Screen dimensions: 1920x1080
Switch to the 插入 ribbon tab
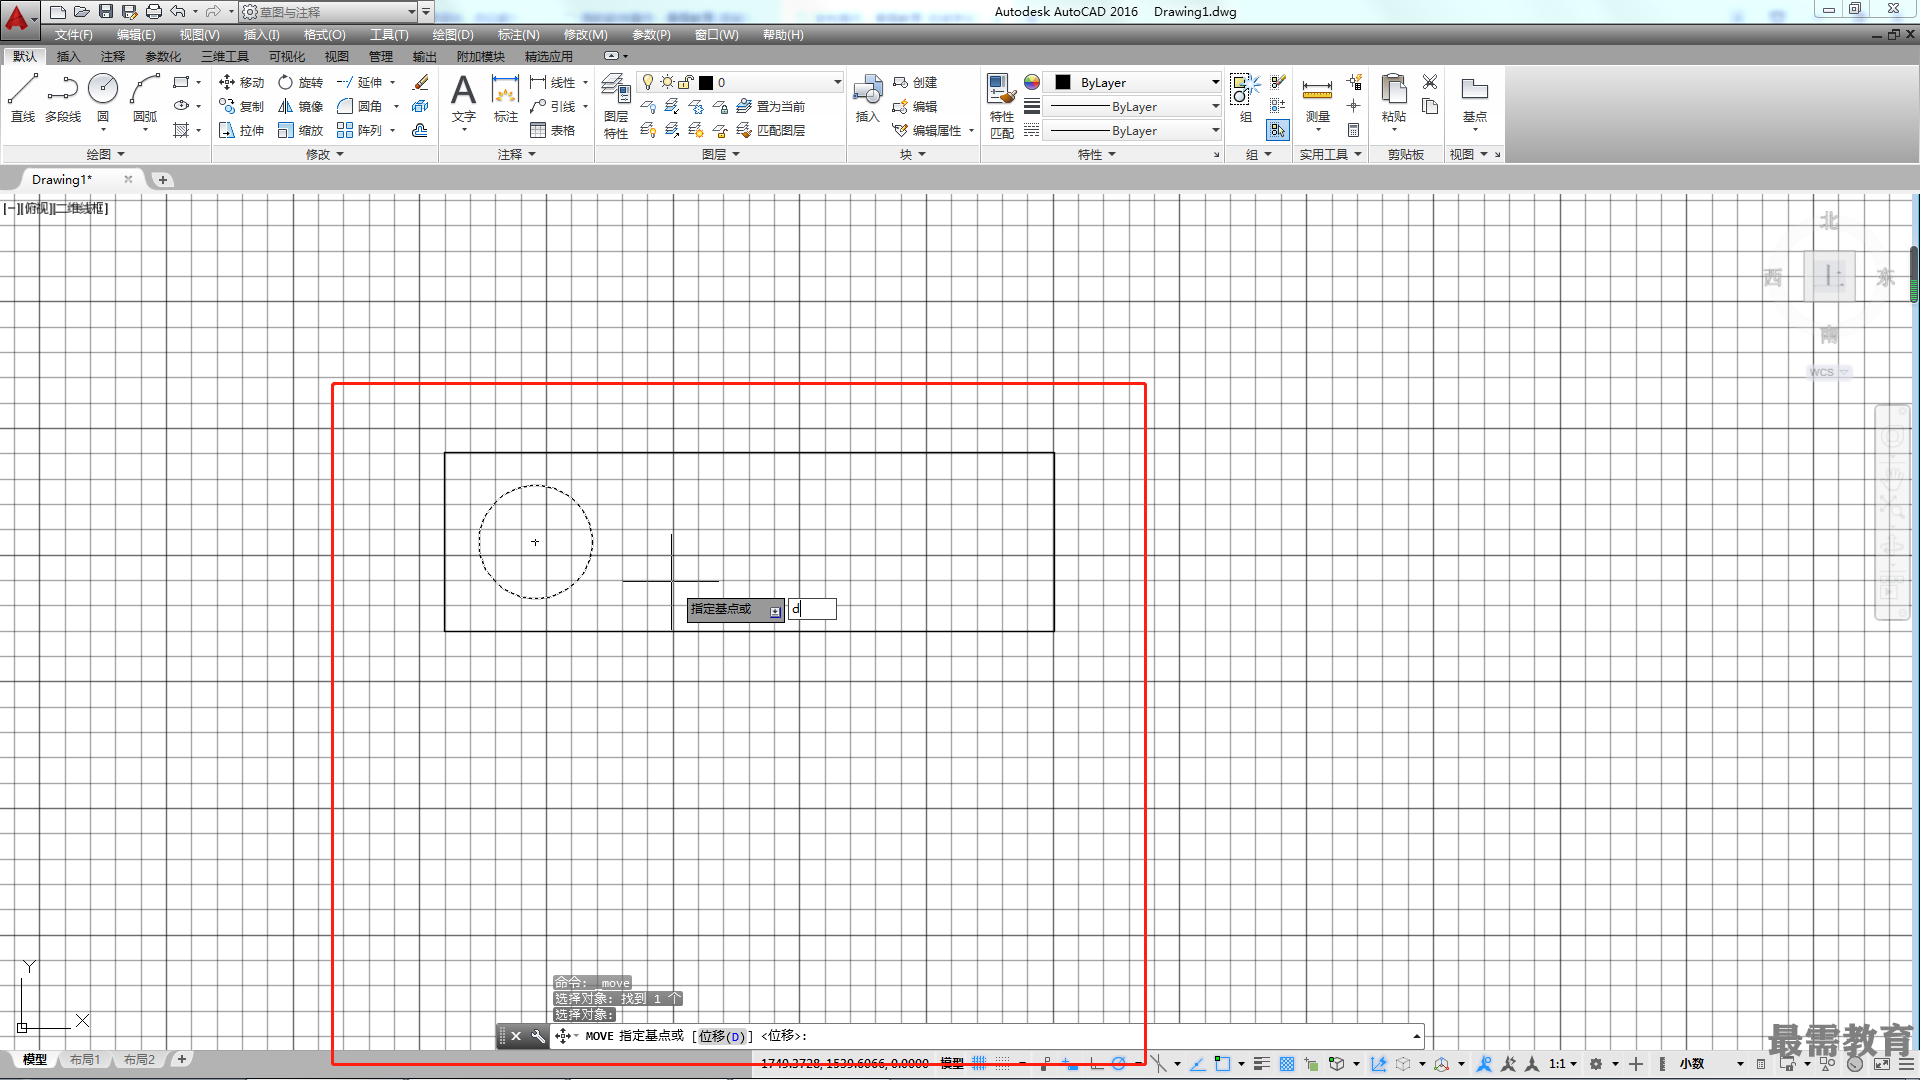pyautogui.click(x=68, y=56)
